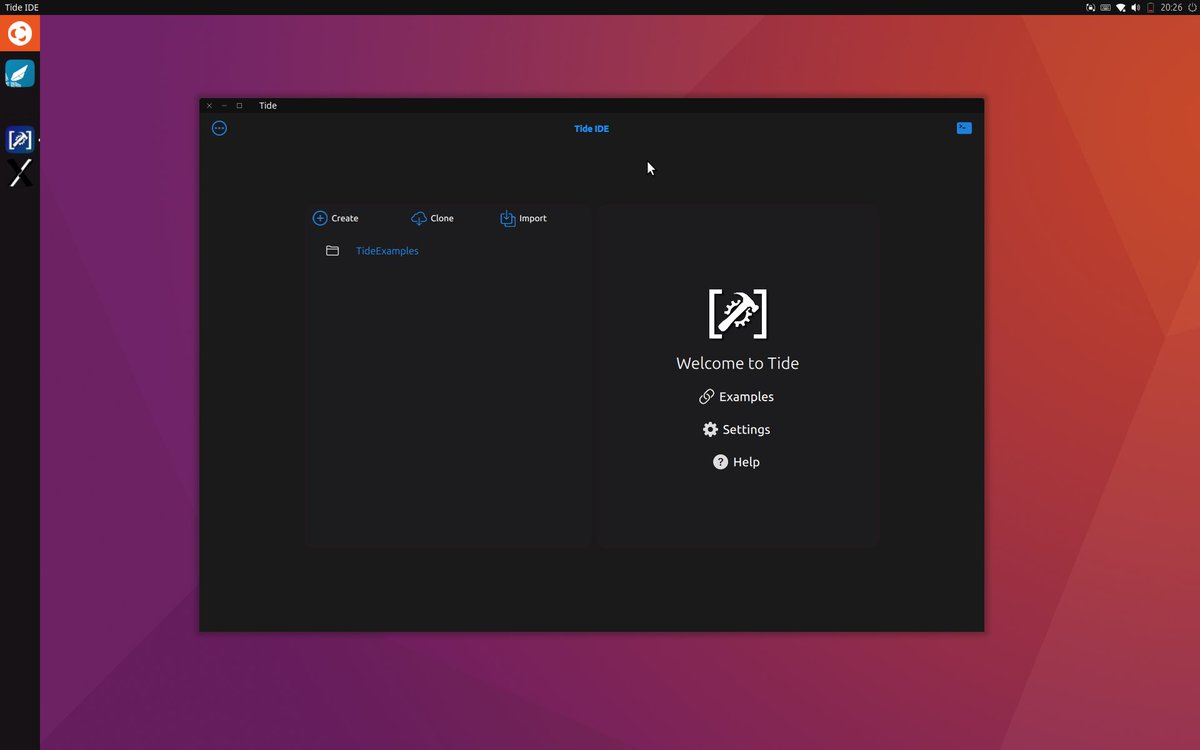This screenshot has height=750, width=1200.
Task: Open the Help link
Action: tap(746, 462)
